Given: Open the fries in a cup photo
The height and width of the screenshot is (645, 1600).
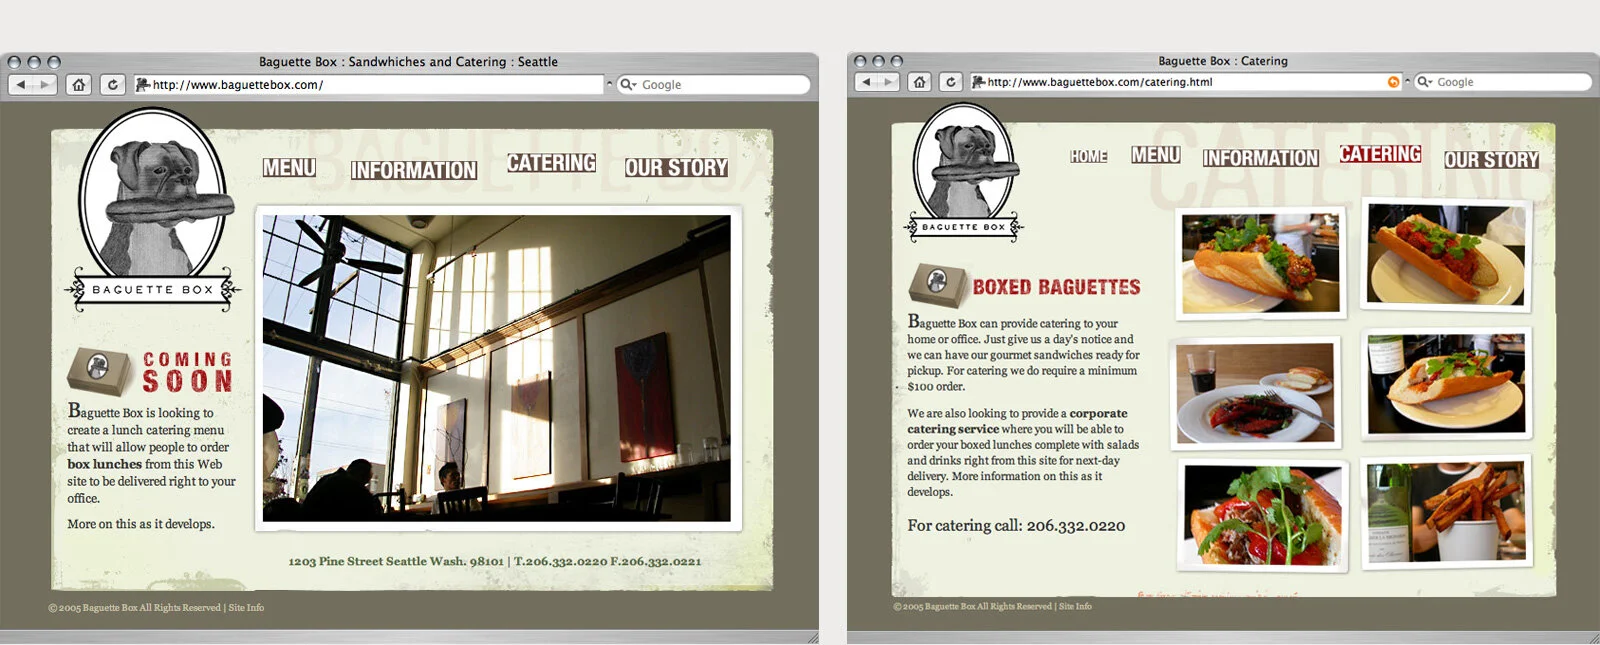Looking at the screenshot, I should (1446, 511).
